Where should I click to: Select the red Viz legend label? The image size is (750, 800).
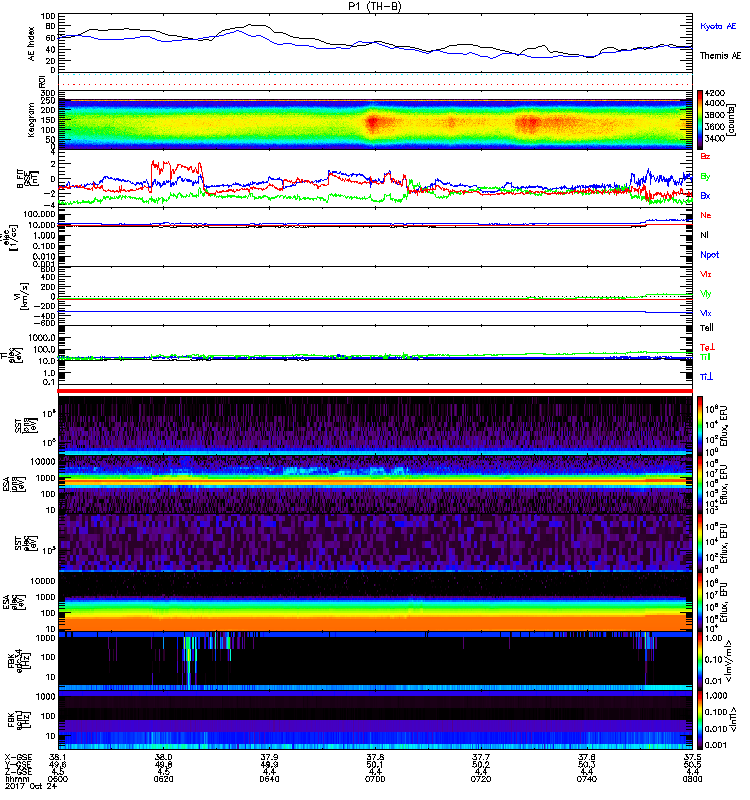click(705, 274)
